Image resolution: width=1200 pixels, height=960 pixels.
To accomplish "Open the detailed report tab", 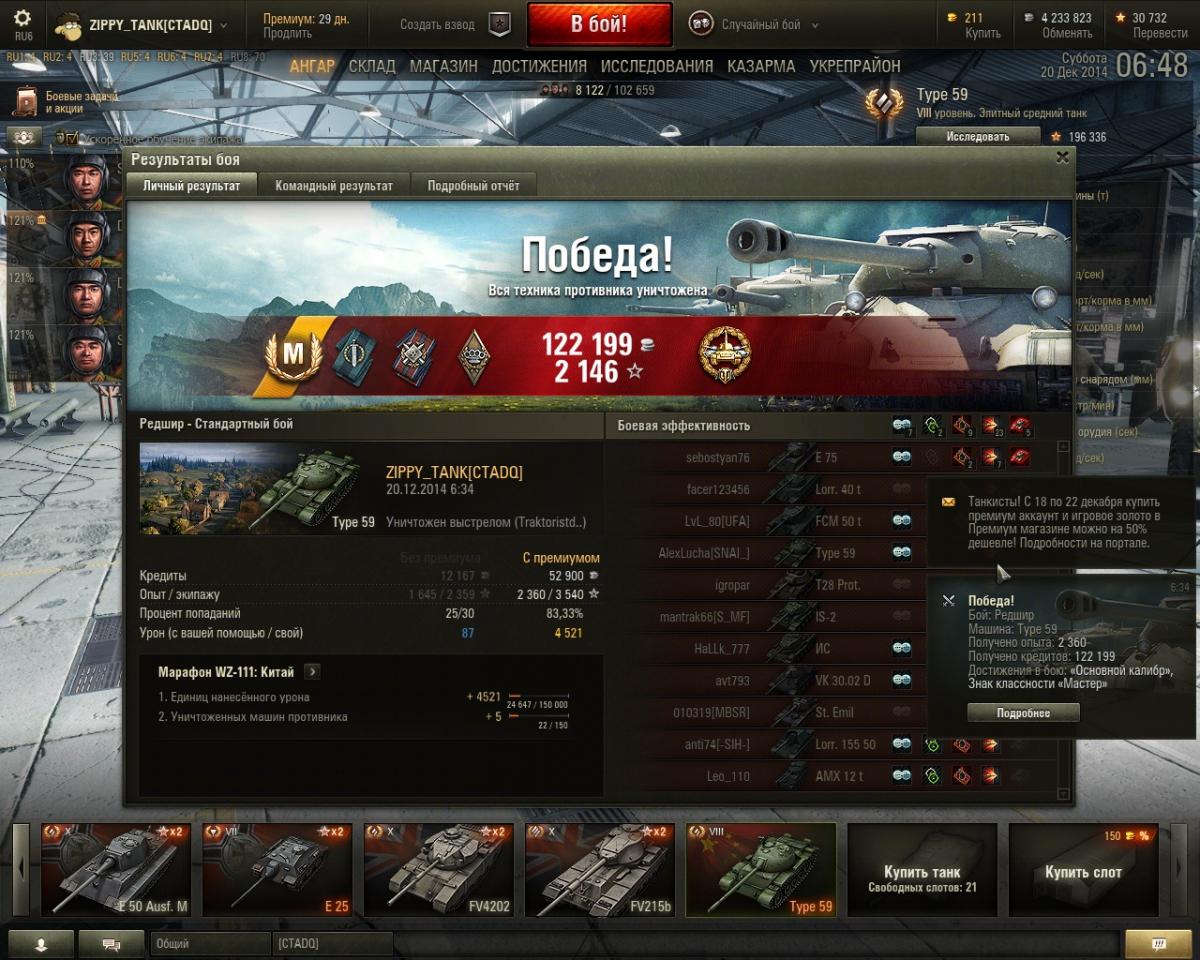I will (474, 185).
